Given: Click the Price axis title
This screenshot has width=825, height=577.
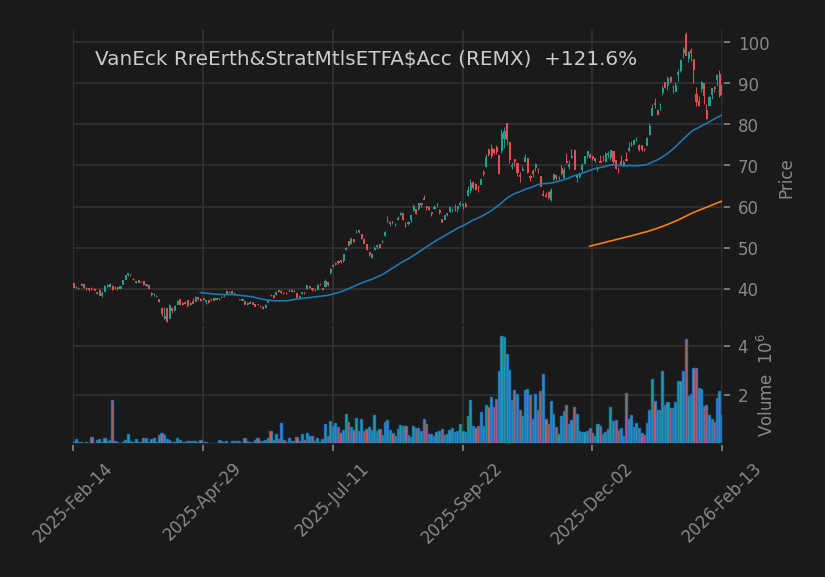Looking at the screenshot, I should (x=784, y=178).
